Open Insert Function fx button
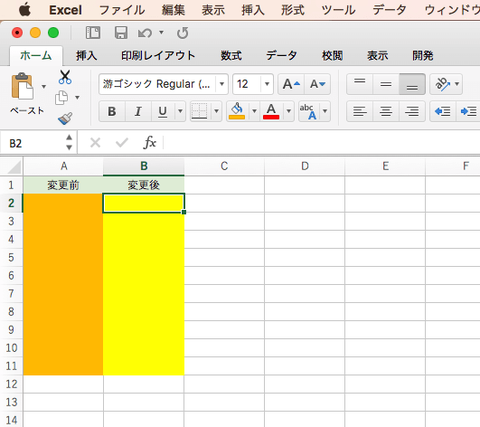Screen dimensions: 480x427 [x=150, y=143]
